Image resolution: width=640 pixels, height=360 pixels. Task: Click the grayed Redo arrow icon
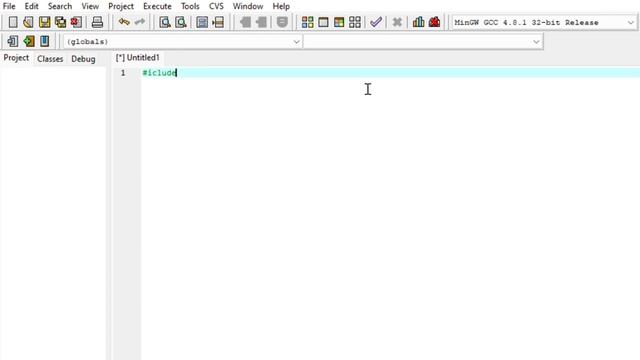pos(140,22)
